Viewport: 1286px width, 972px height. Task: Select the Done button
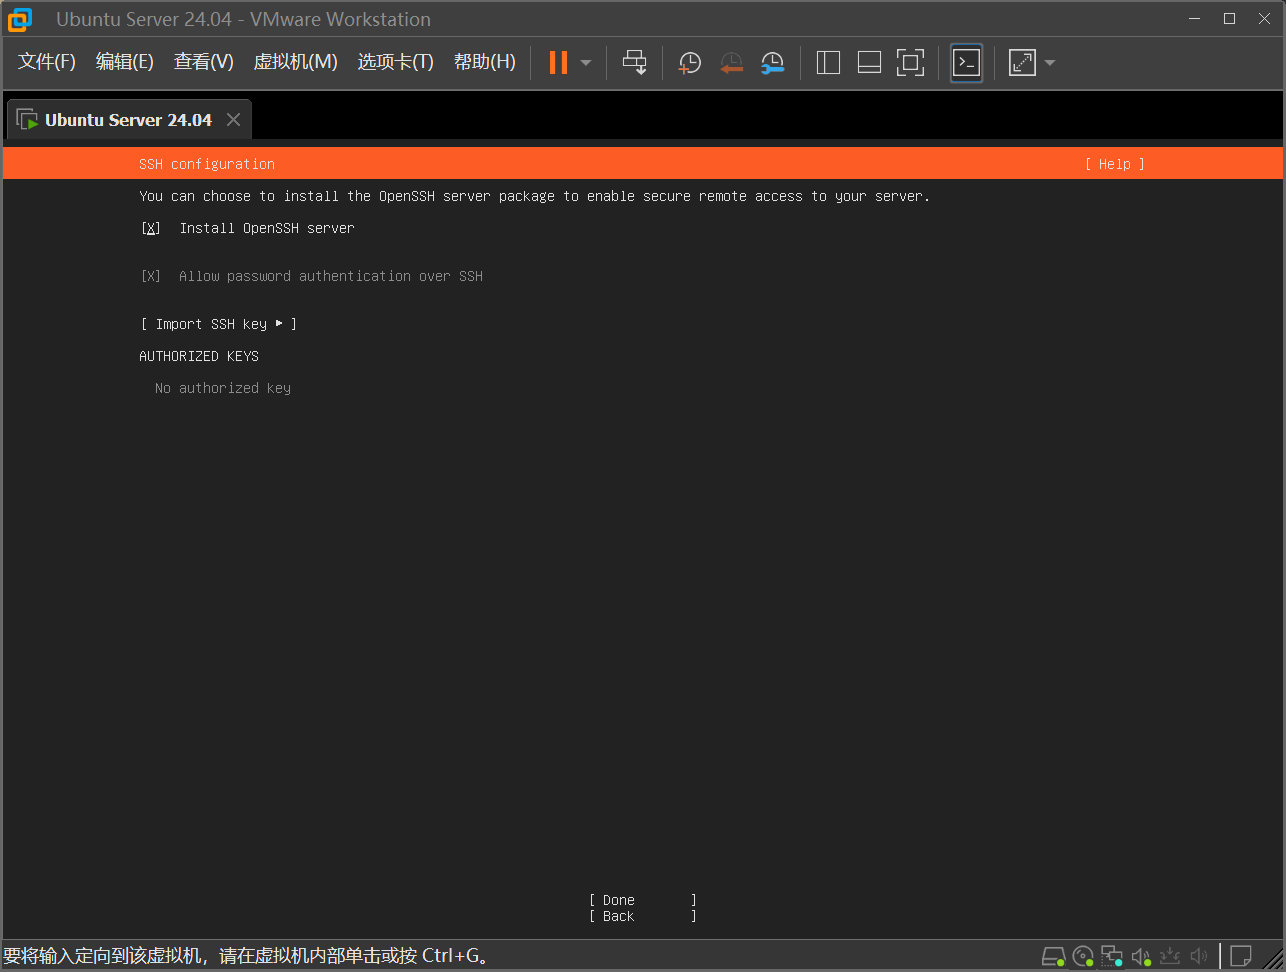(x=643, y=900)
